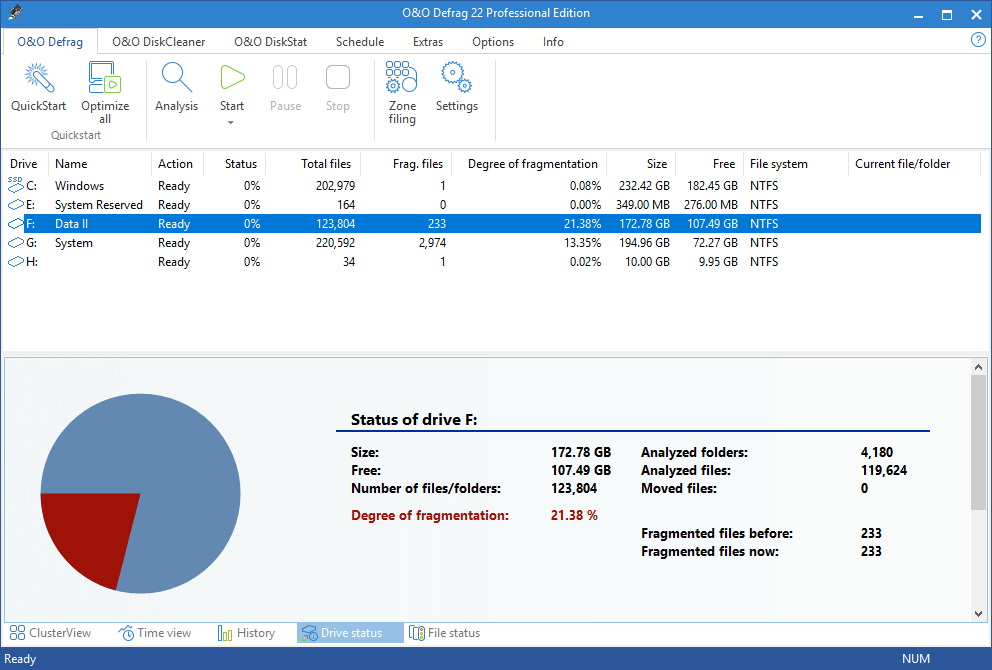Screen dimensions: 992x670
Task: Click the 202,979 total files cell
Action: [335, 186]
